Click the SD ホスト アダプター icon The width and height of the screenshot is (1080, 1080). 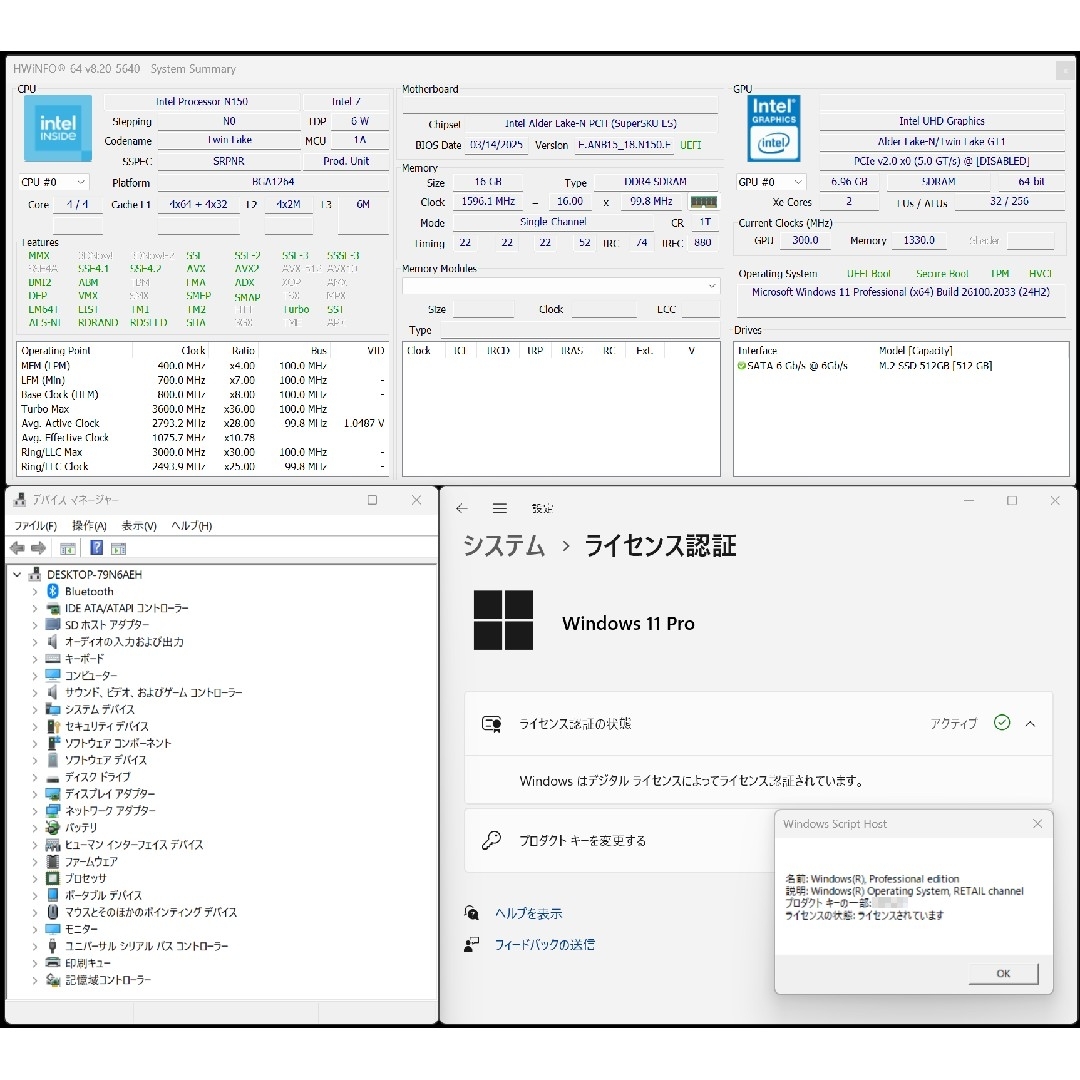tap(53, 625)
